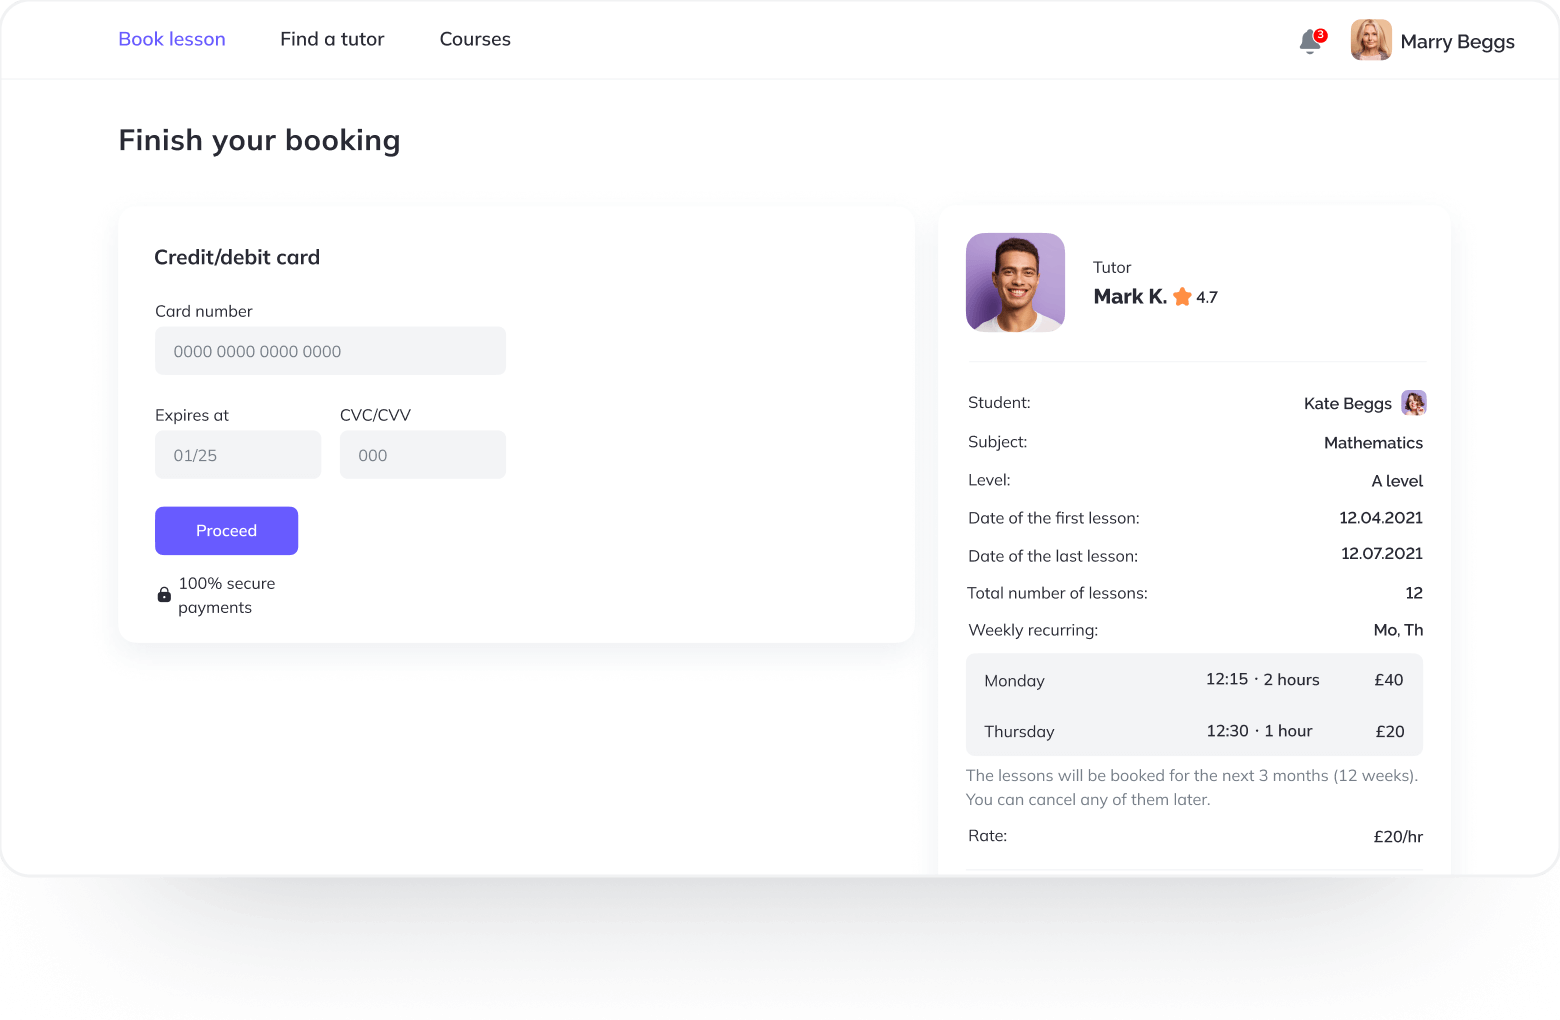Click the Mo, Th recurring value
The width and height of the screenshot is (1560, 1020).
1398,630
